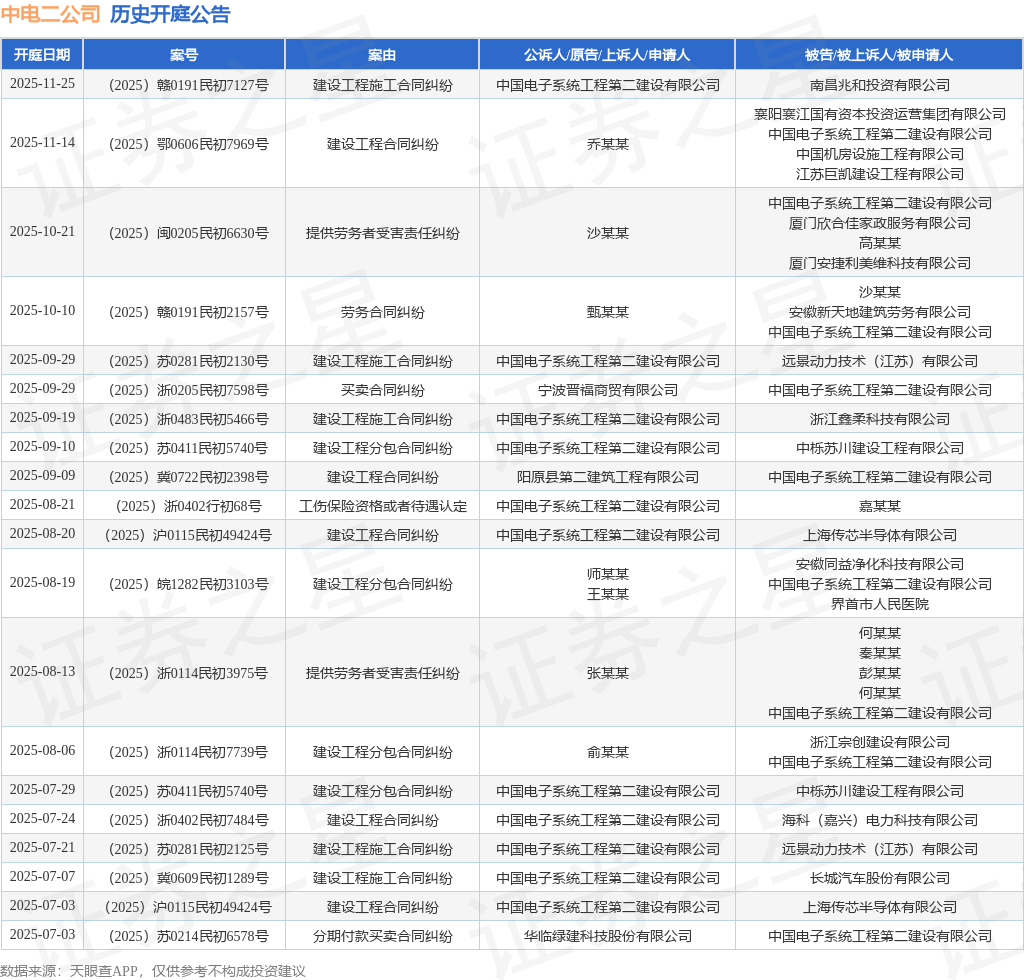Viewport: 1024px width, 980px height.
Task: Click plaintiff 乔某某
Action: point(607,144)
